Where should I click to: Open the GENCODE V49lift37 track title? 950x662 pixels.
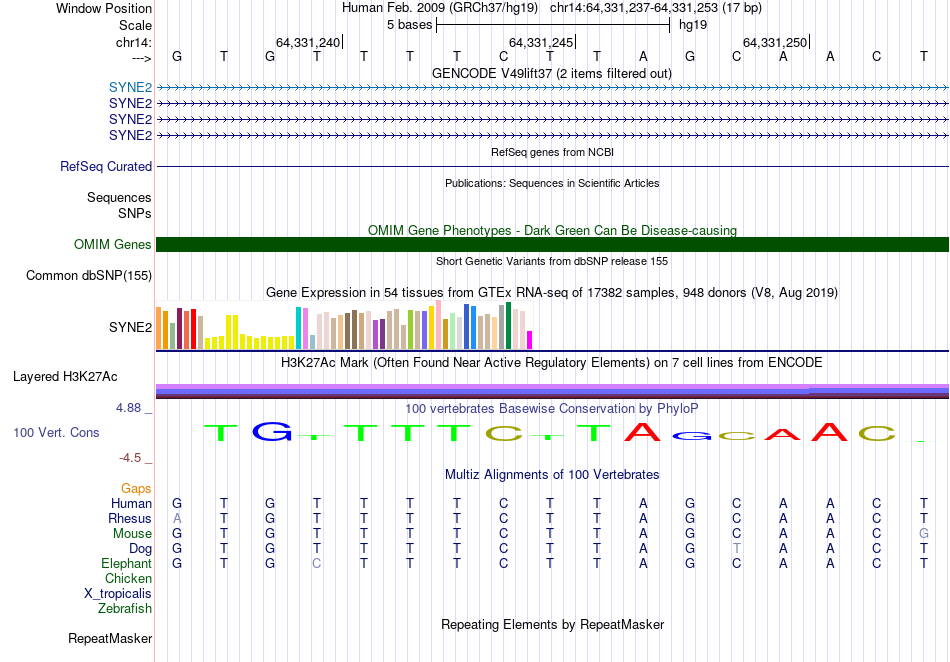(552, 73)
